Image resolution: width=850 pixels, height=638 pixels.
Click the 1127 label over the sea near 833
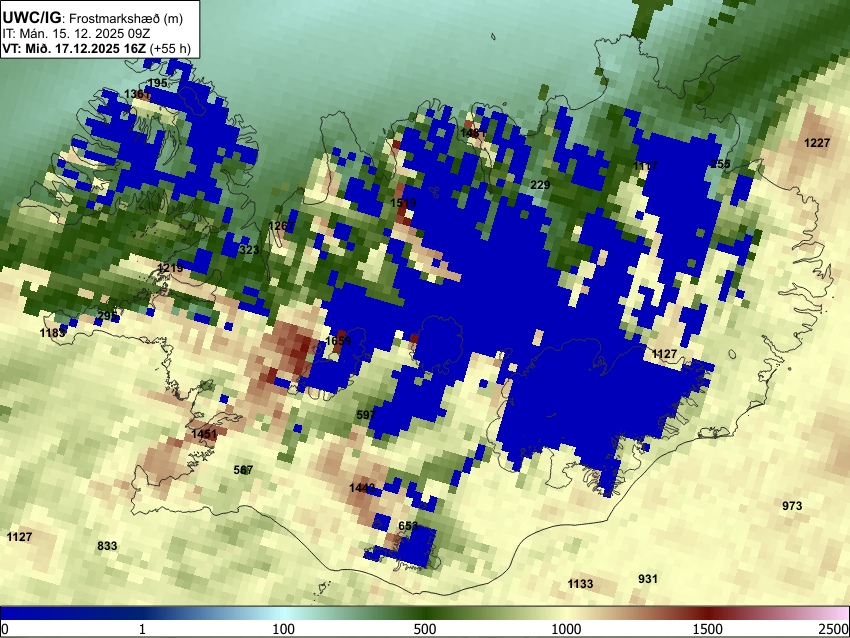point(19,537)
